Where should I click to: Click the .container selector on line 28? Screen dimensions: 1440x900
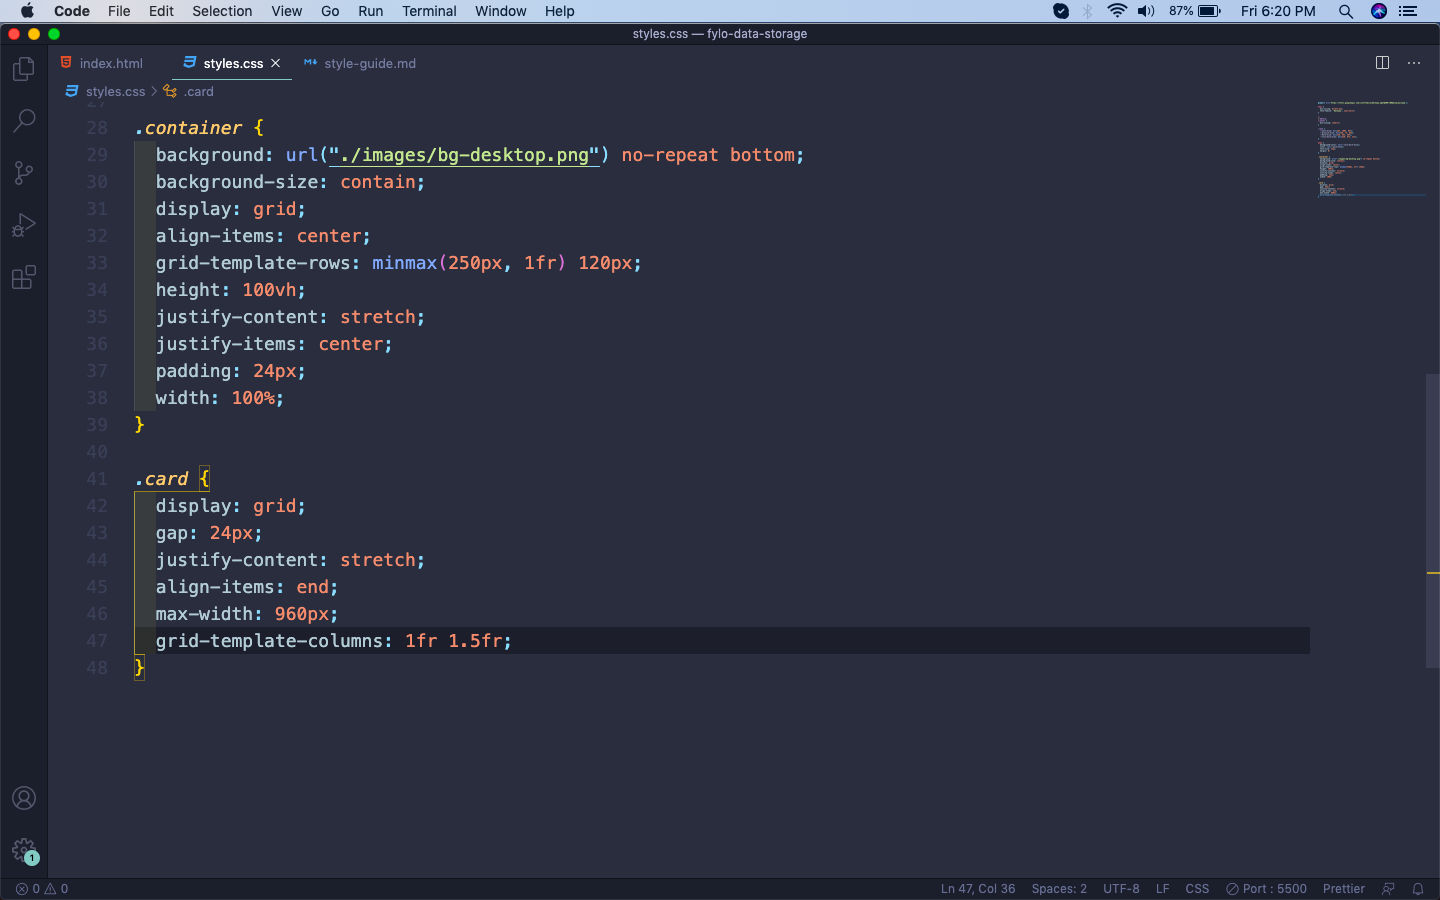pos(188,128)
